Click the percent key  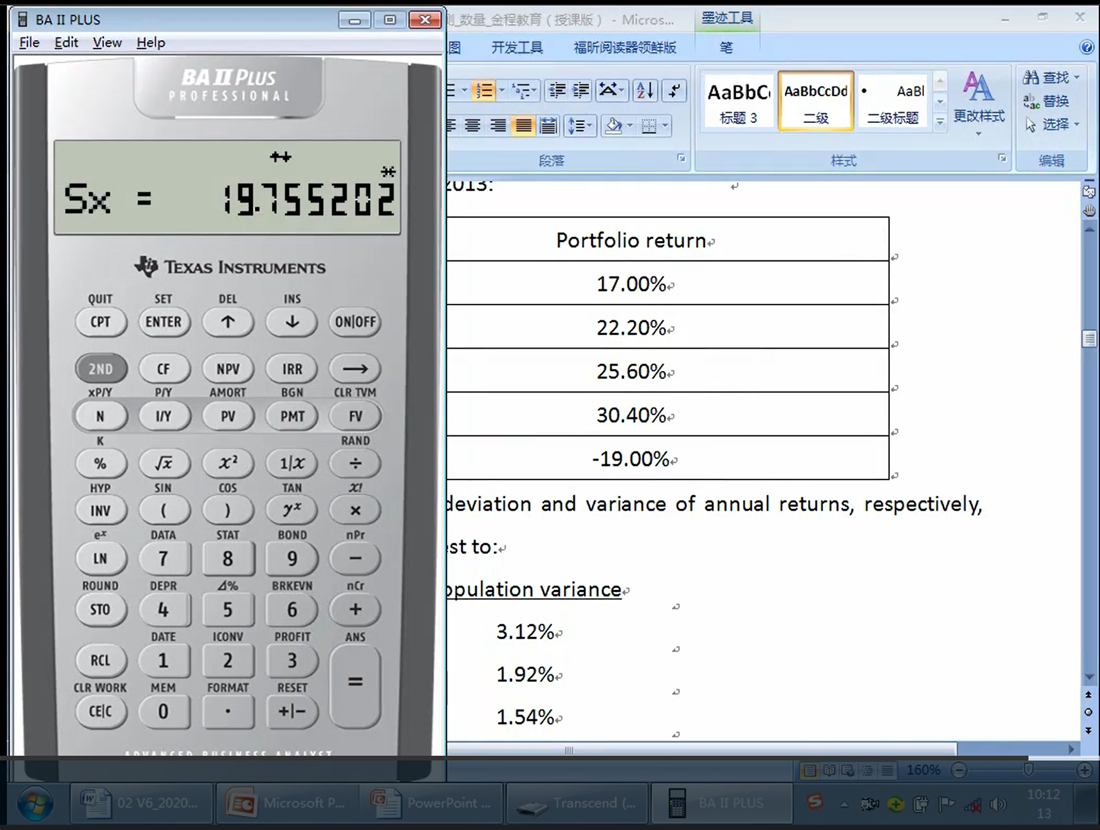tap(100, 463)
